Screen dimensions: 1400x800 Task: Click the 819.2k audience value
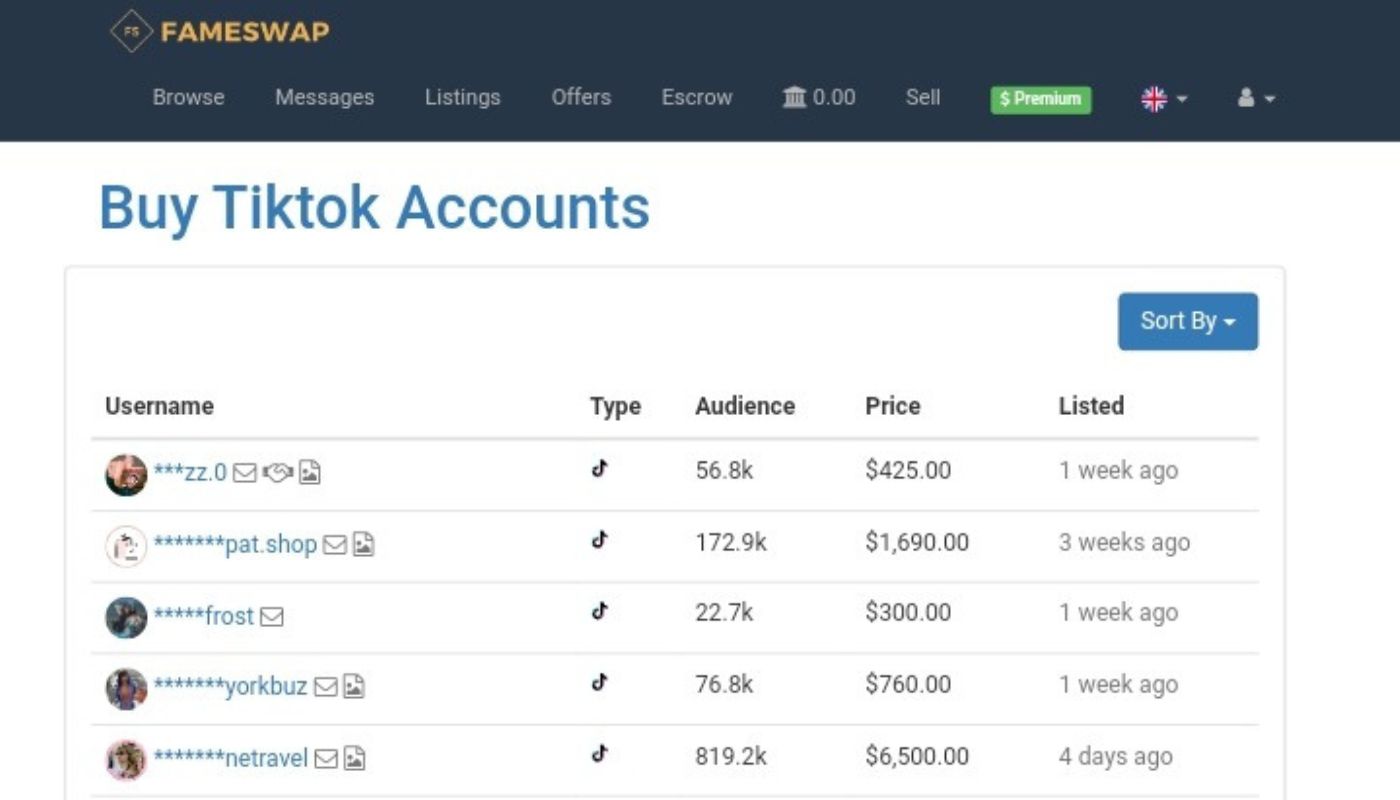coord(731,756)
